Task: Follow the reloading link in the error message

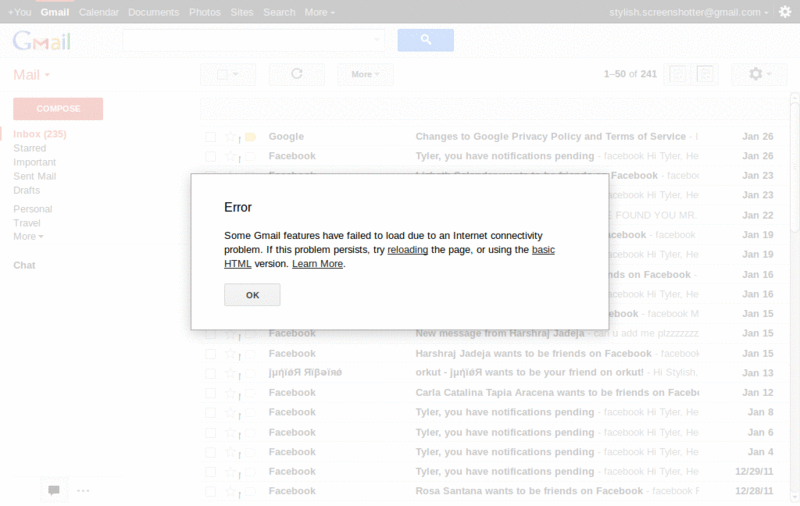Action: (408, 250)
